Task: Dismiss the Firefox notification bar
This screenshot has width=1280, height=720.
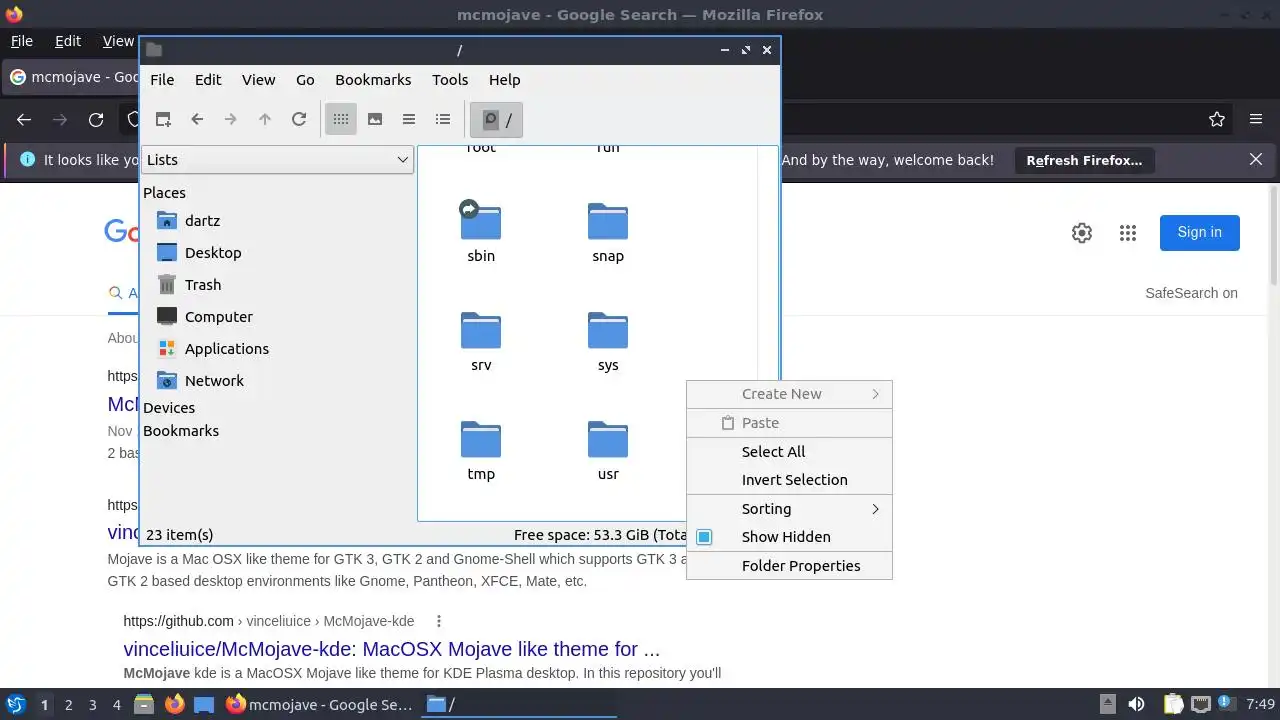Action: (1256, 160)
